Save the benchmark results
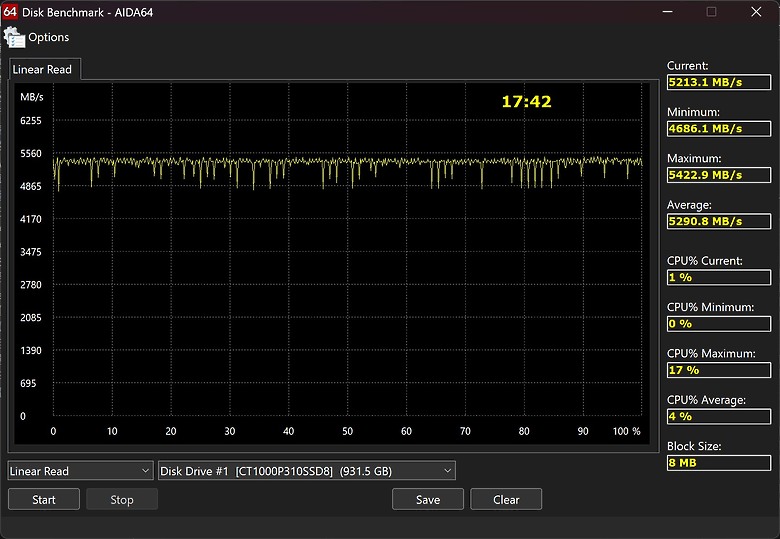 [428, 500]
